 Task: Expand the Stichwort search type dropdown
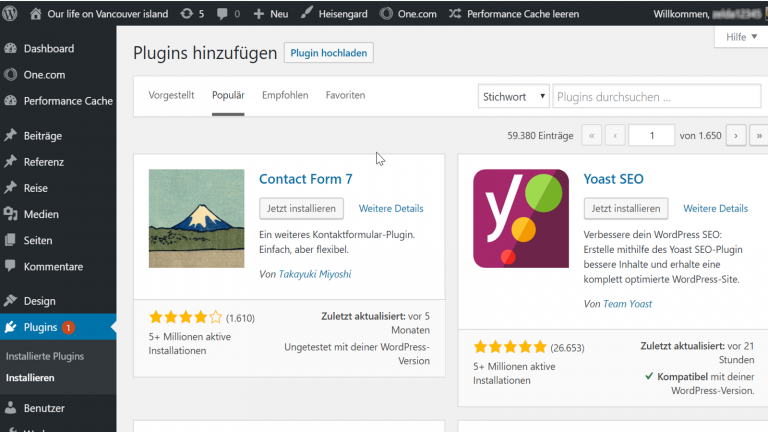coord(514,97)
